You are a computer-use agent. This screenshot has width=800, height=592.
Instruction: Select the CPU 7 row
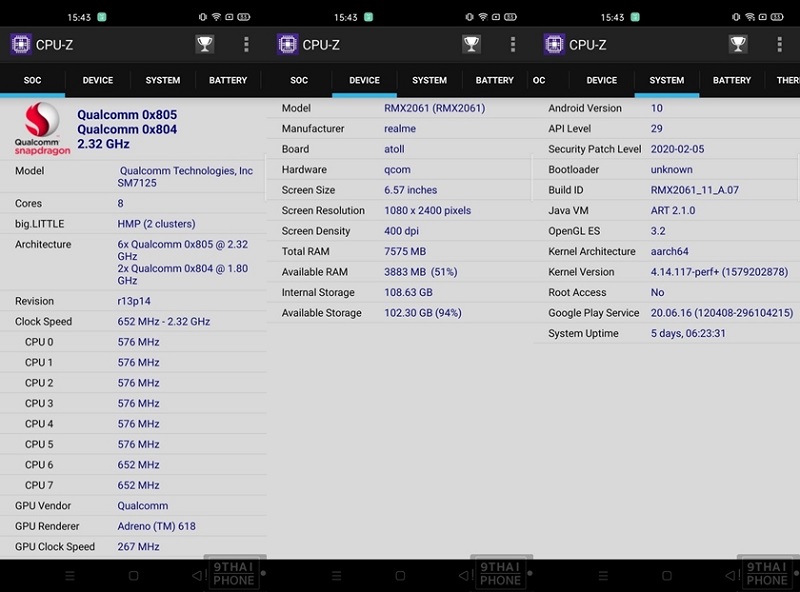click(133, 485)
